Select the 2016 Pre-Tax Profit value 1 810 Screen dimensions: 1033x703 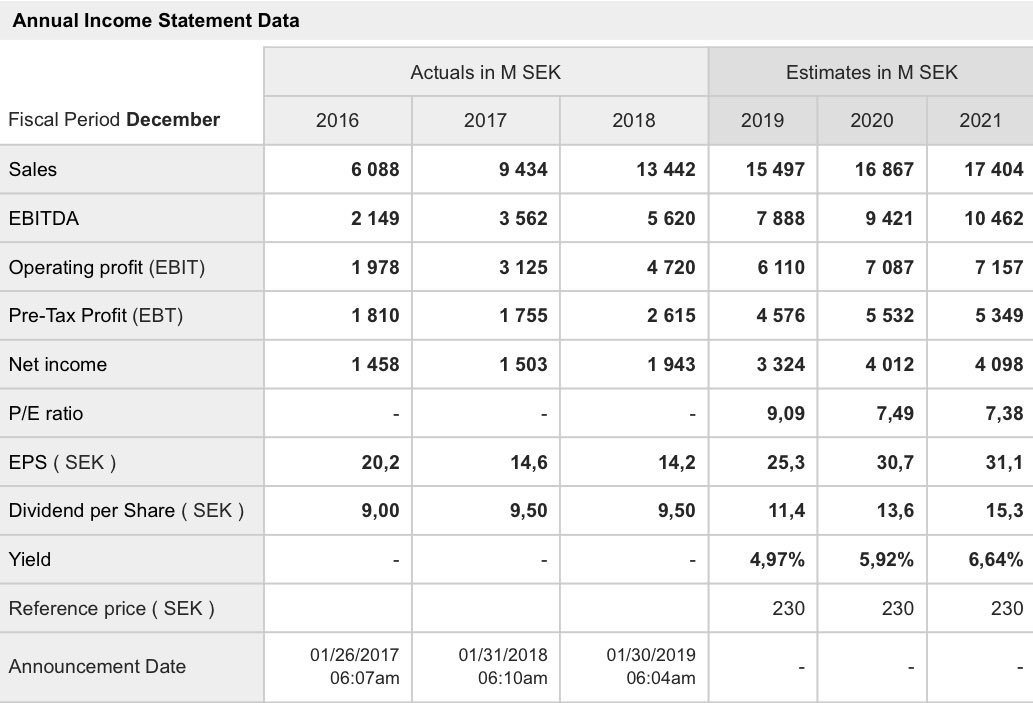coord(375,316)
